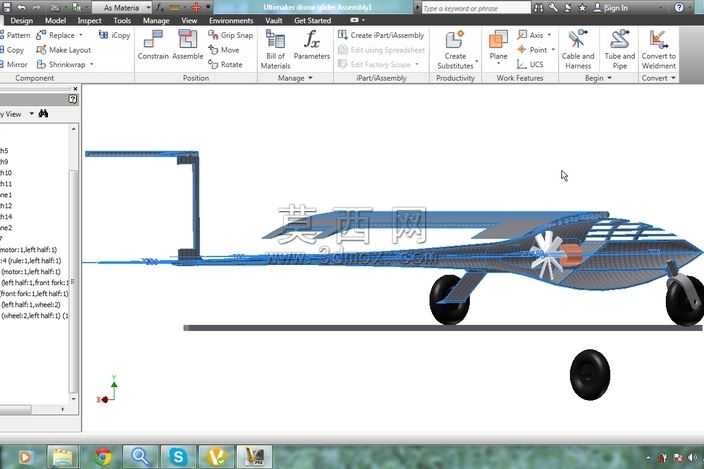This screenshot has width=704, height=469.
Task: Click the Pattern component tool
Action: coord(15,35)
